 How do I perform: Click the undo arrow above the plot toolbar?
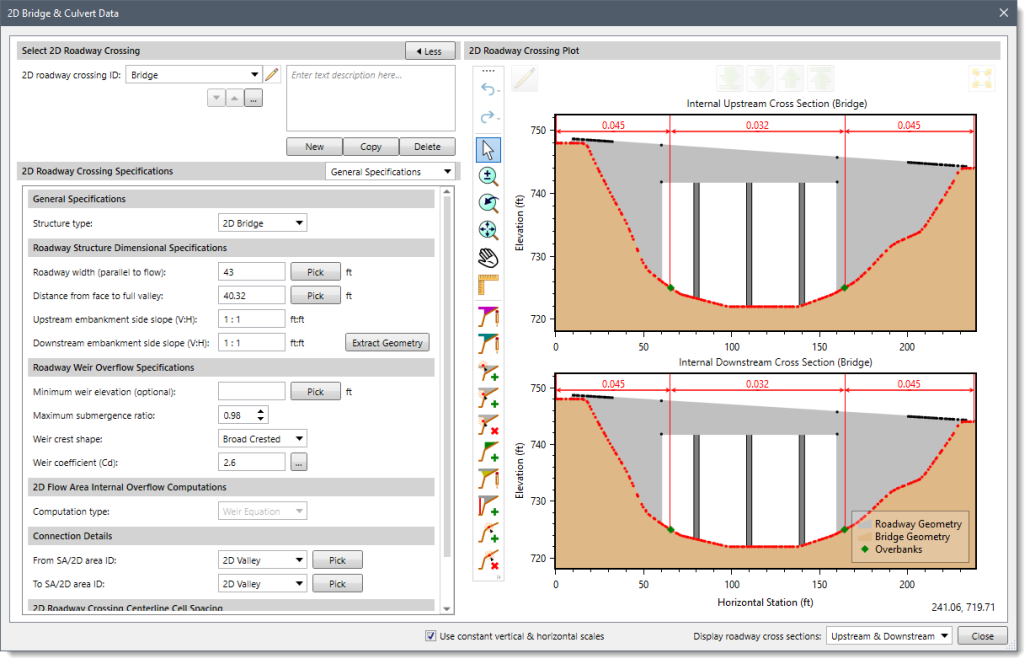(x=488, y=89)
